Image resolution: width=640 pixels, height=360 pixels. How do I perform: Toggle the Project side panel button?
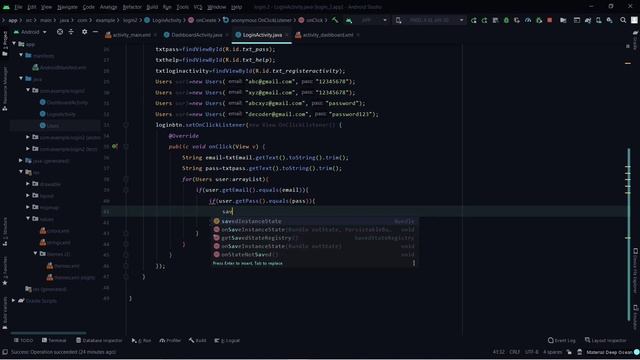point(5,43)
